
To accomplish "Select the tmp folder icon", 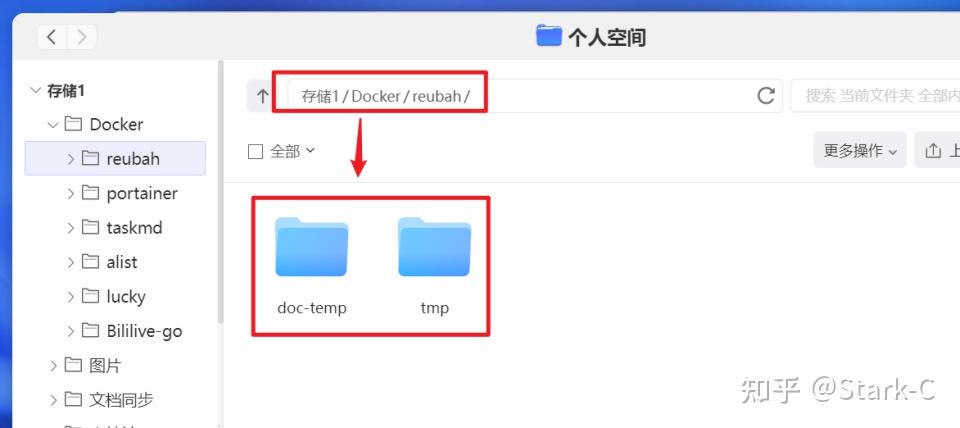I will 435,247.
